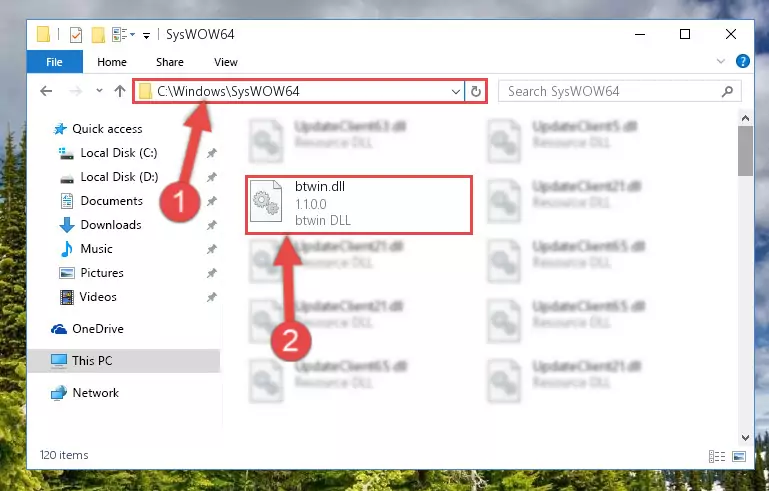Click the Properties icon in quick access toolbar

[x=76, y=35]
